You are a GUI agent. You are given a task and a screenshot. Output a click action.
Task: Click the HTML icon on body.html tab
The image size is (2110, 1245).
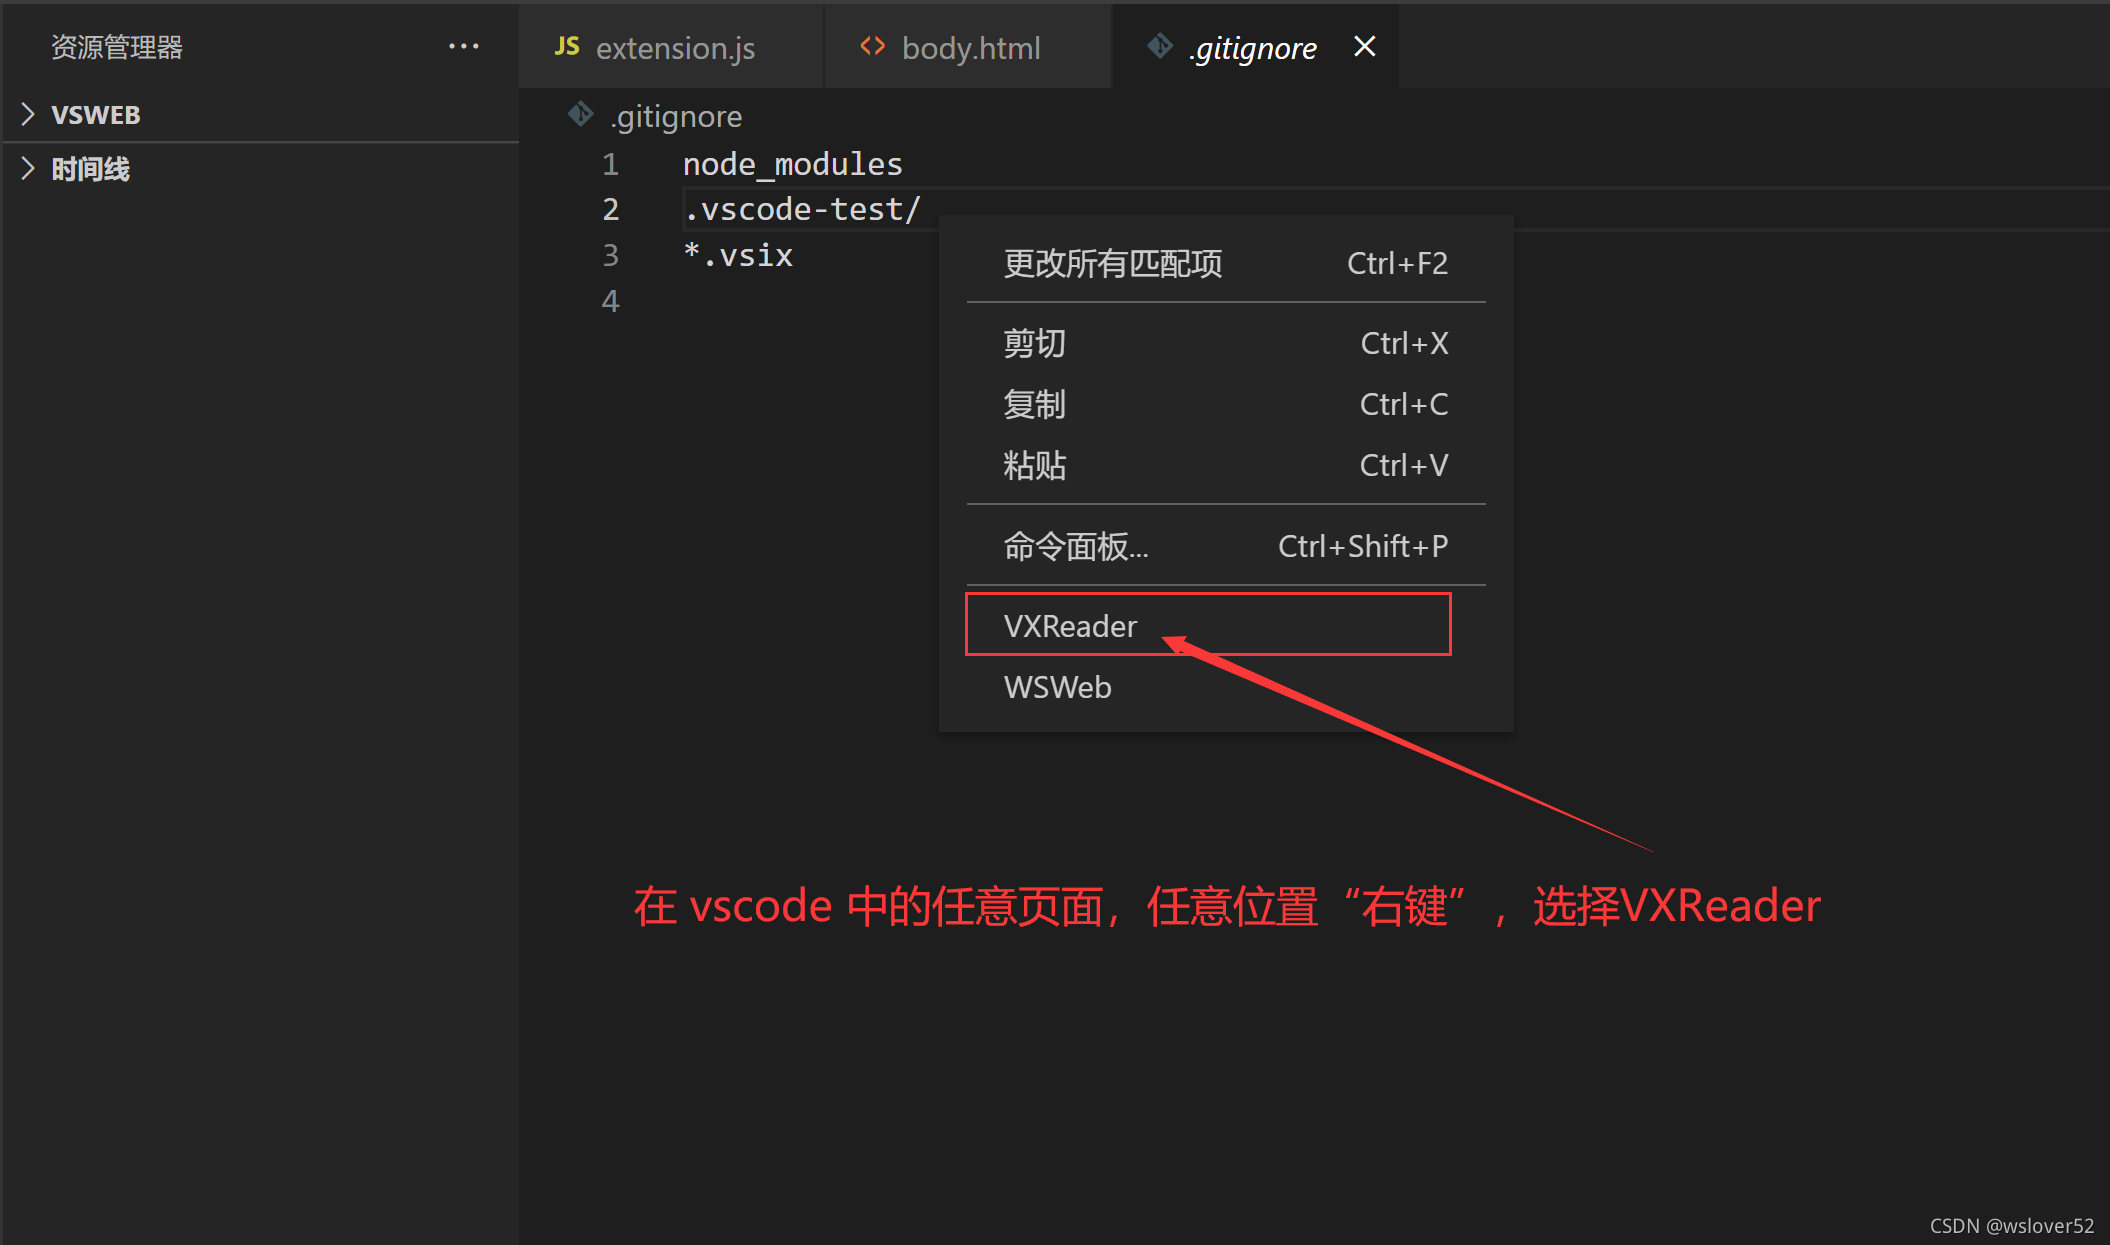872,46
